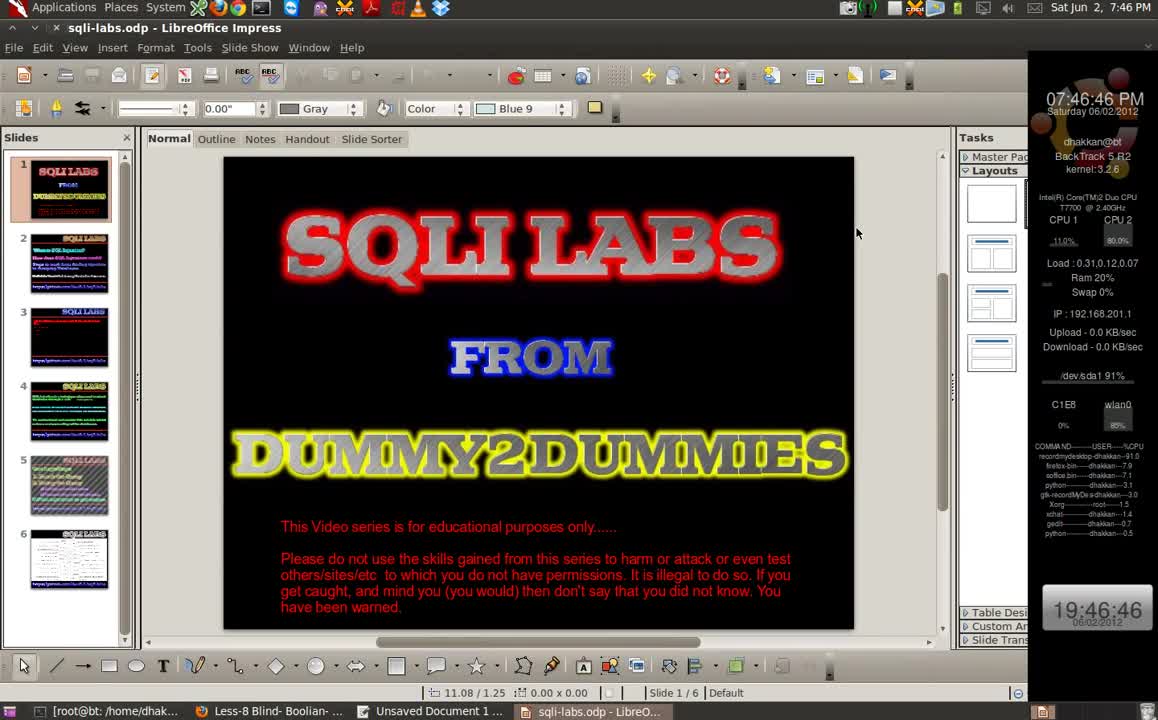Viewport: 1158px width, 720px height.
Task: Click the Hyperlink globe icon
Action: [583, 75]
